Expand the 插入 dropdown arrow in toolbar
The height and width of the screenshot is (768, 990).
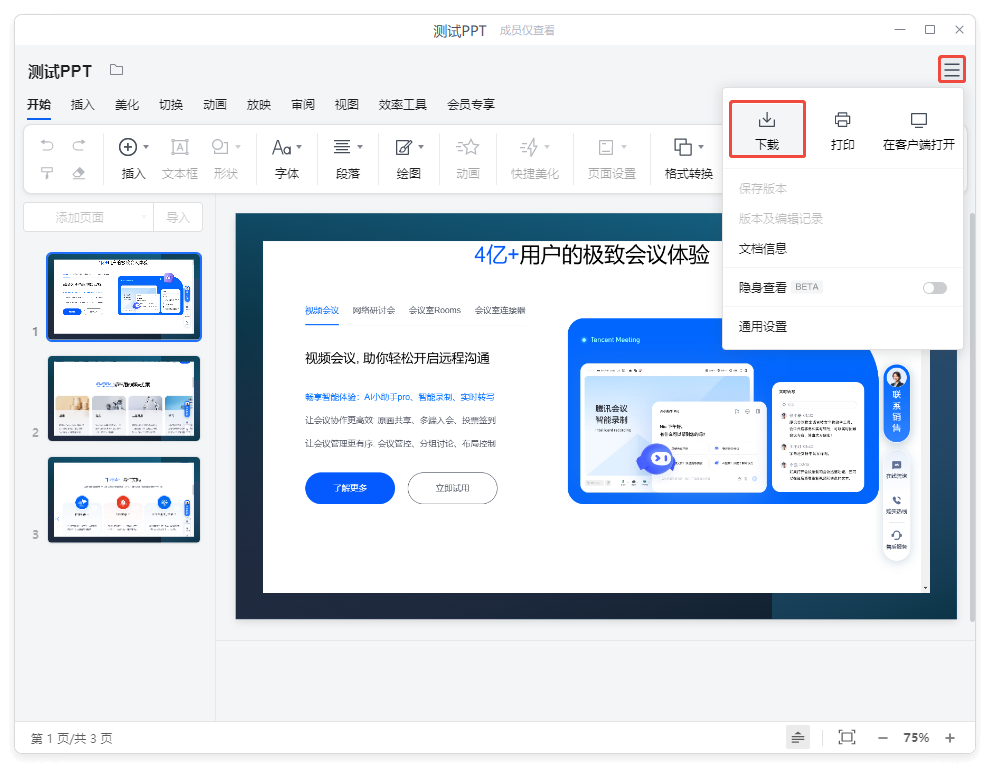pos(146,147)
